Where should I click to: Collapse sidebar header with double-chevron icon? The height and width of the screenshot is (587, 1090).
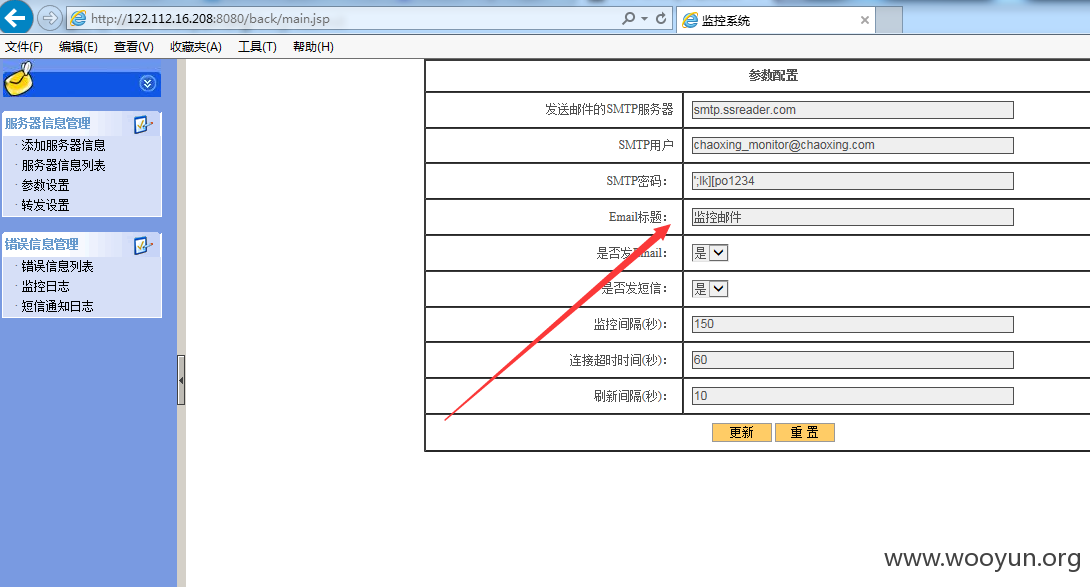coord(147,83)
